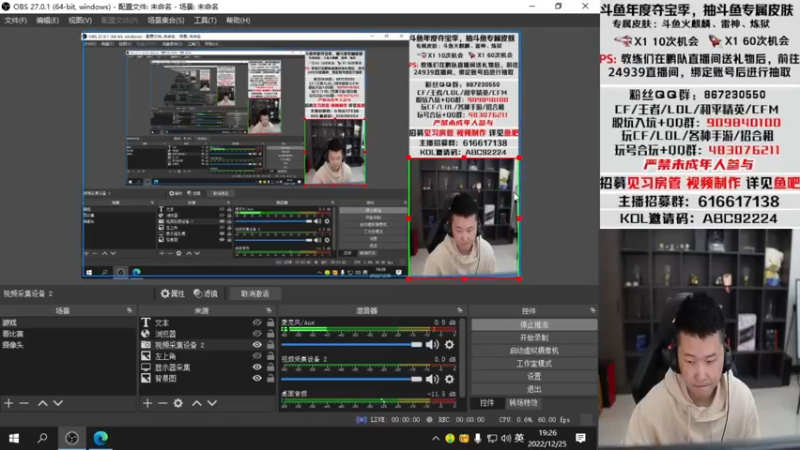Pop out the 场景 dock panel
Image resolution: width=800 pixels, height=450 pixels.
coord(130,310)
